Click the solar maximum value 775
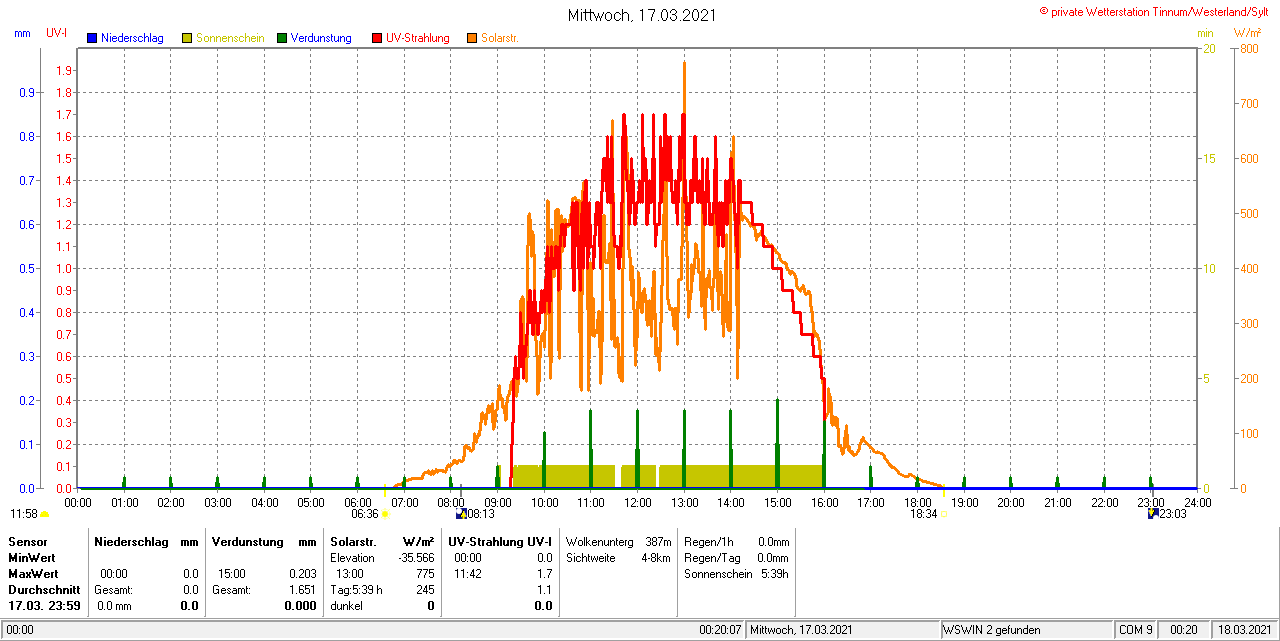This screenshot has width=1280, height=641. click(425, 574)
